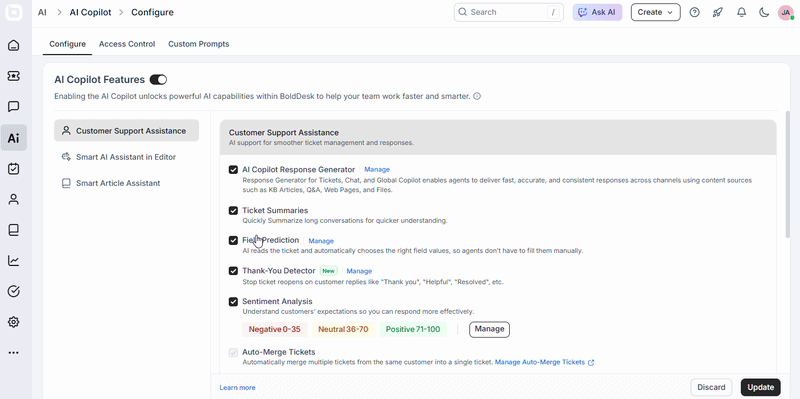Image resolution: width=800 pixels, height=399 pixels.
Task: Click the search magnifier icon
Action: pos(463,12)
